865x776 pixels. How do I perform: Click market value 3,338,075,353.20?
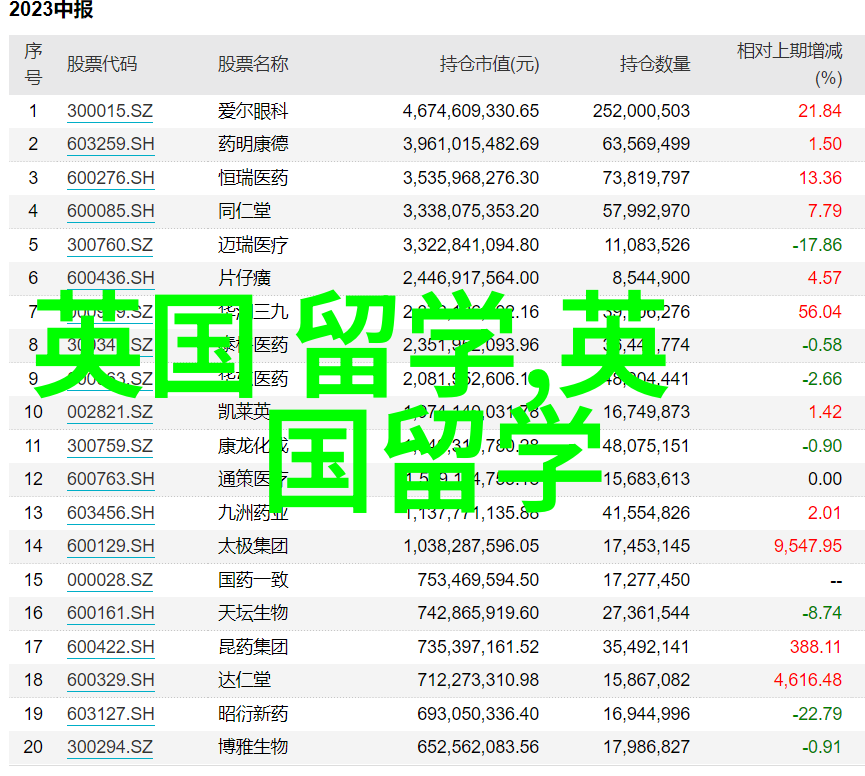(x=471, y=211)
